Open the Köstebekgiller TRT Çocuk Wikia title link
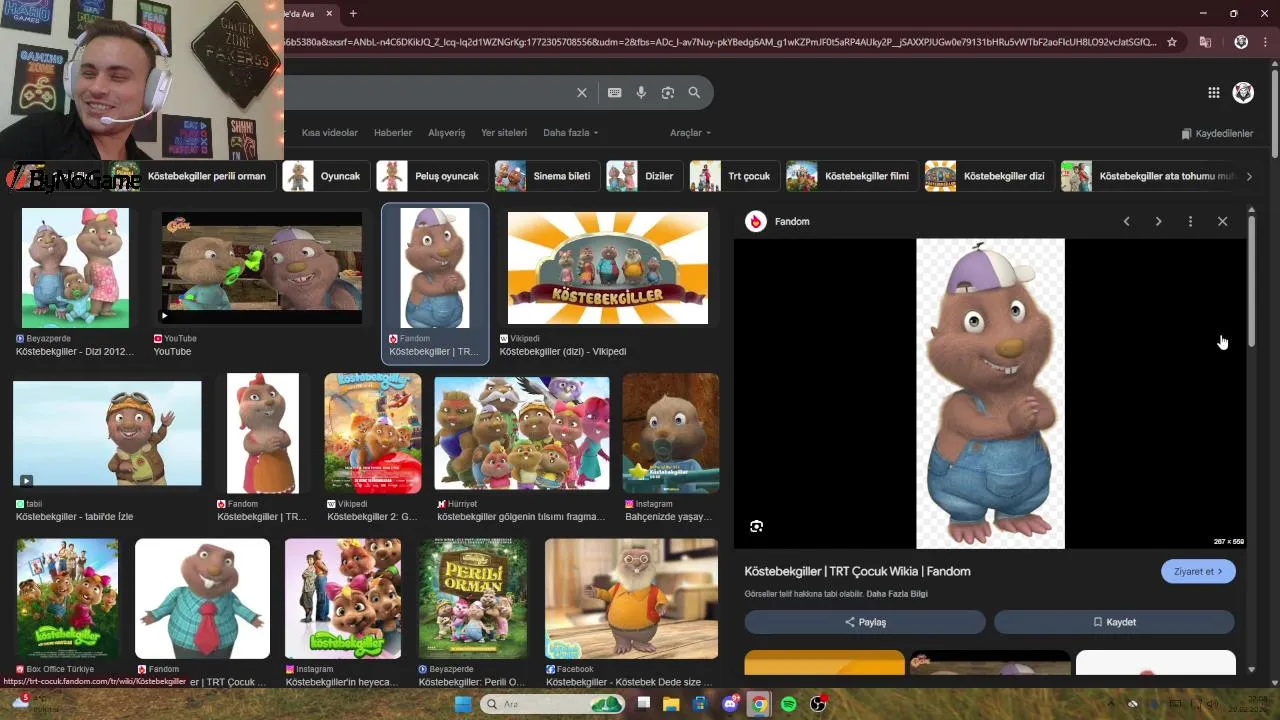The image size is (1280, 720). tap(857, 571)
